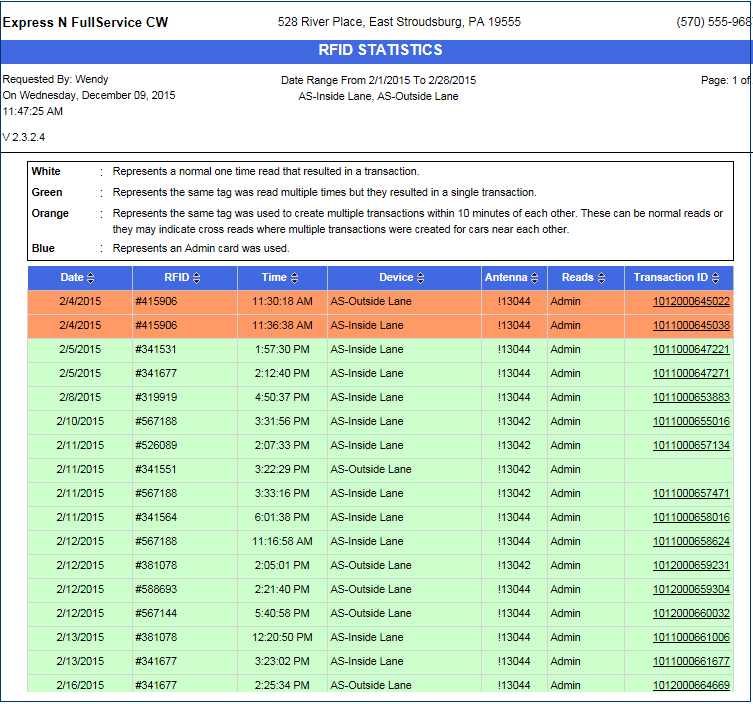Viewport: 753px width, 704px height.
Task: View transaction 1011000657134 details
Action: pos(691,445)
